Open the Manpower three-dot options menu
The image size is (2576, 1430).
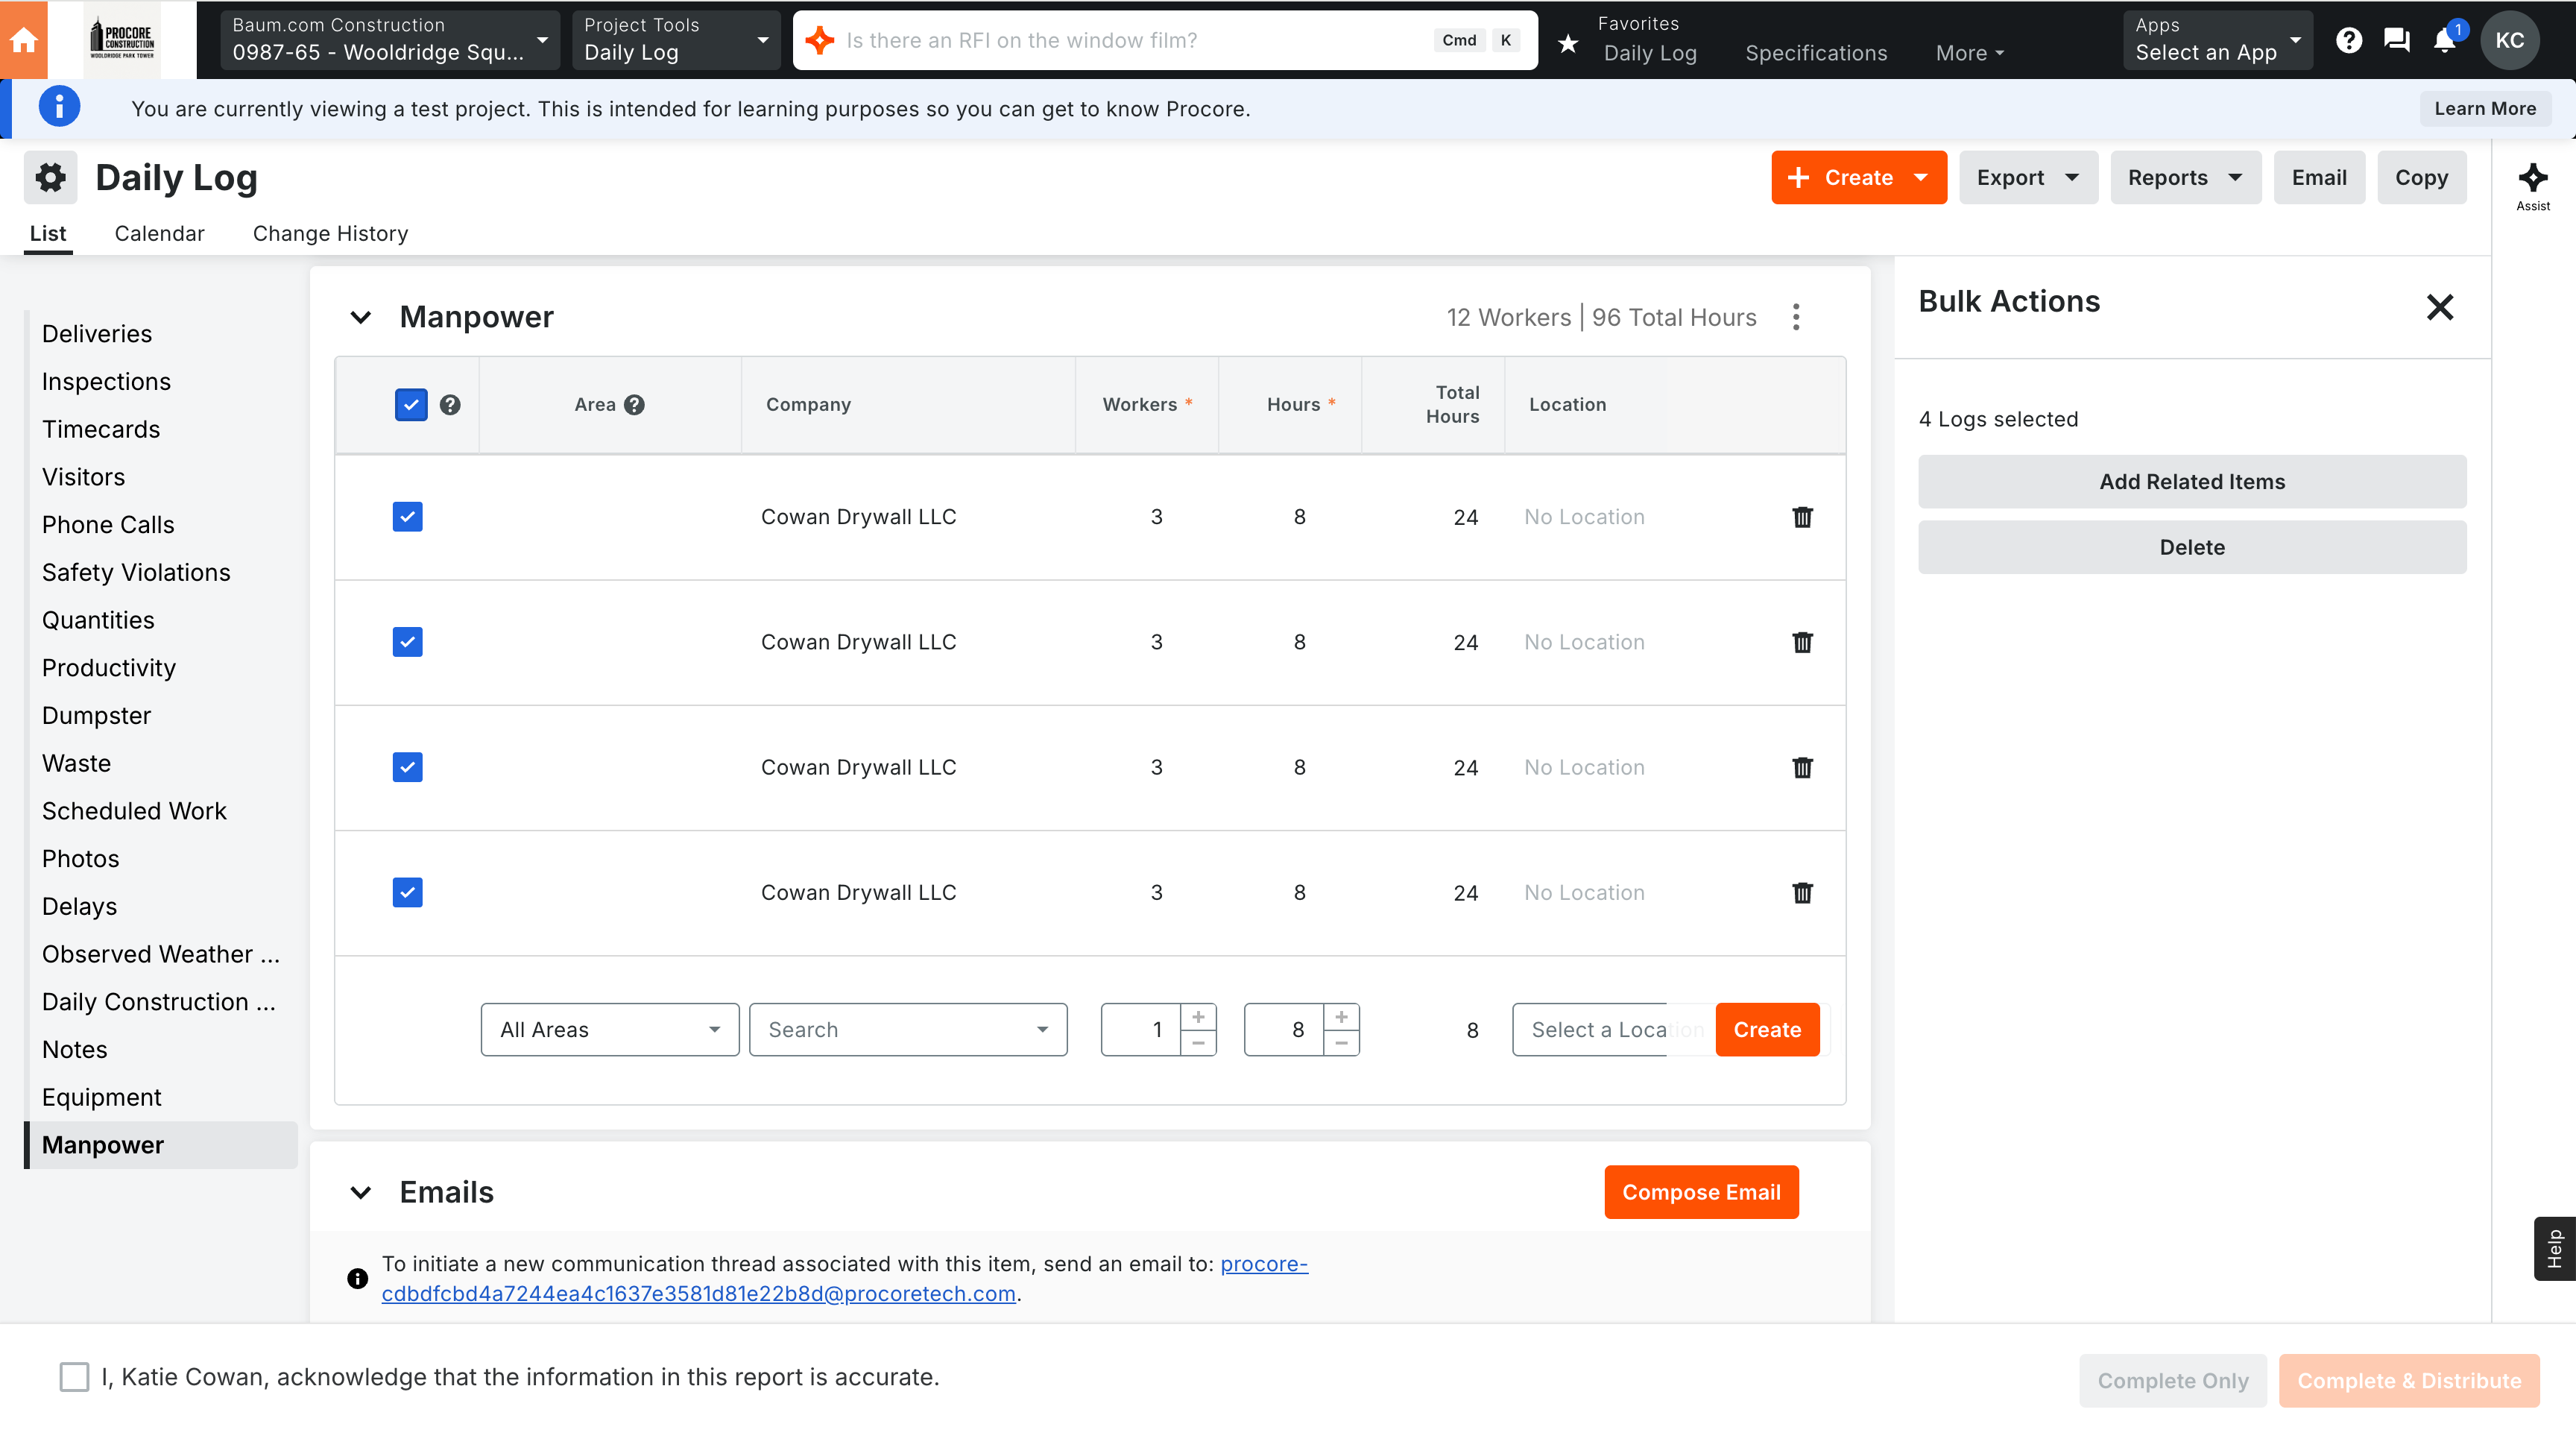click(1796, 317)
